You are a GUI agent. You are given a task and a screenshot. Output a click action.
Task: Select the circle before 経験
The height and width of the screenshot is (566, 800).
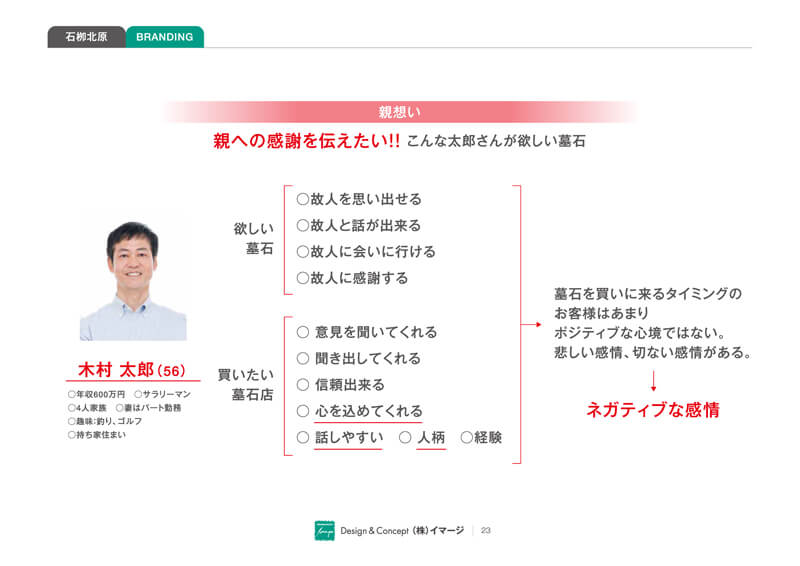pyautogui.click(x=466, y=437)
